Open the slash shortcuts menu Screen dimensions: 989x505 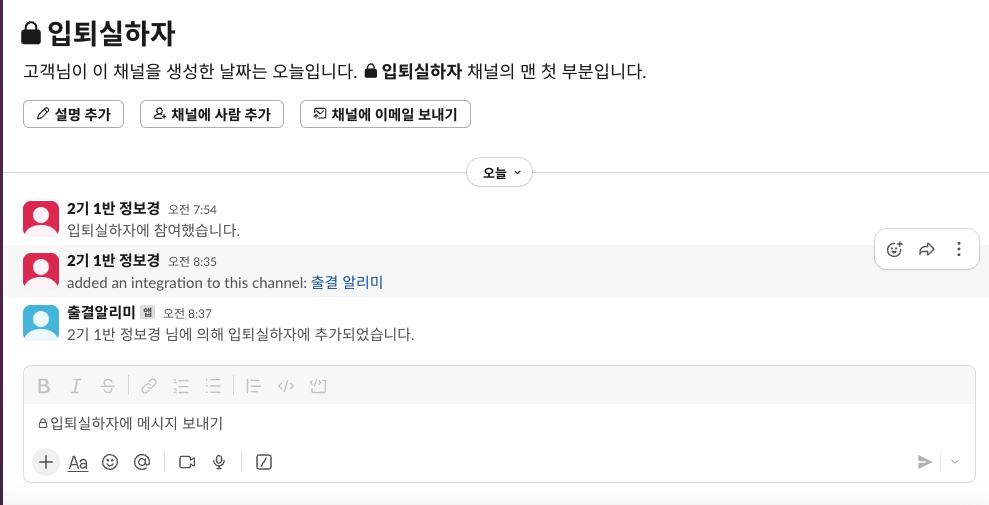[x=264, y=462]
